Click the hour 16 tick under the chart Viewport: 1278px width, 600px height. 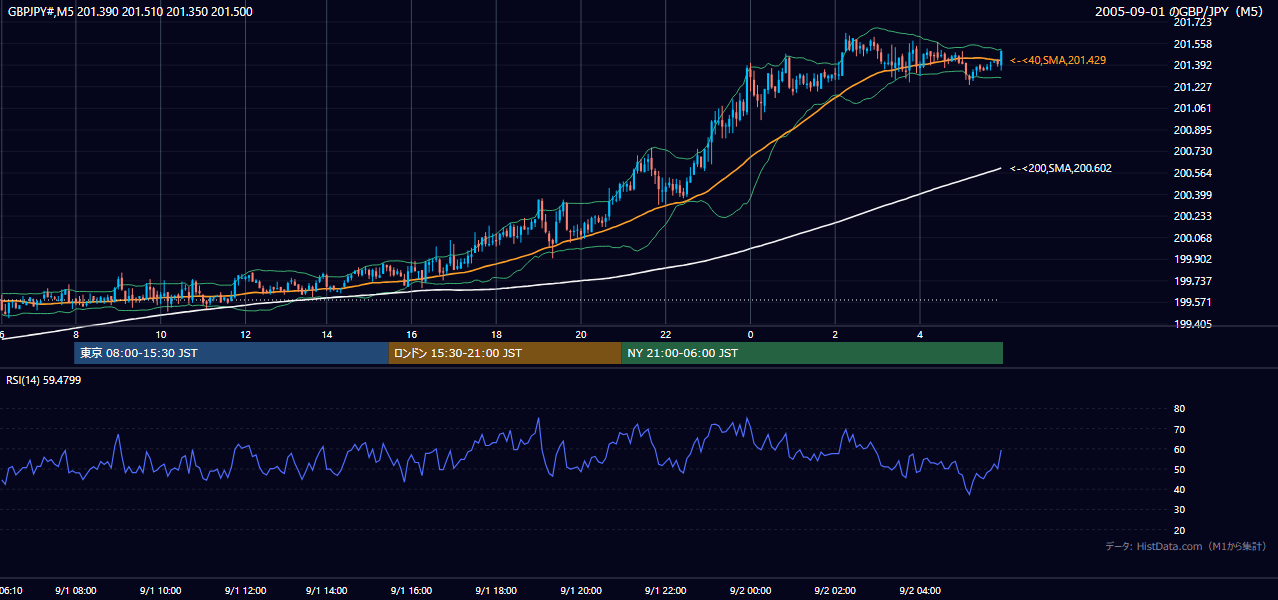click(412, 334)
